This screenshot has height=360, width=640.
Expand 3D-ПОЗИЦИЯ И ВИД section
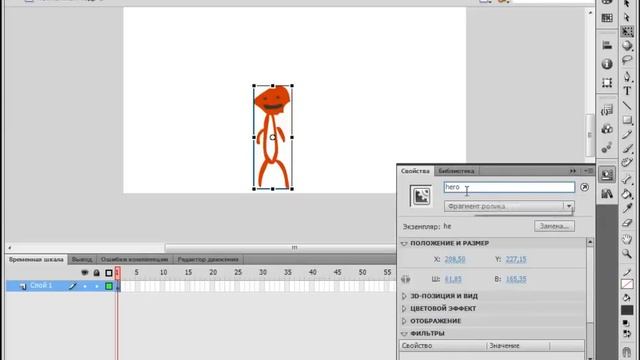[404, 296]
